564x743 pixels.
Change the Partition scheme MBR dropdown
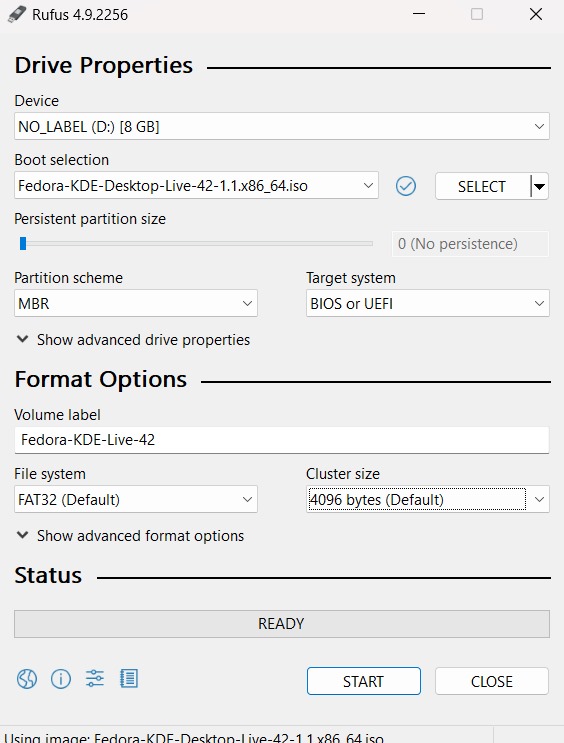tap(136, 303)
